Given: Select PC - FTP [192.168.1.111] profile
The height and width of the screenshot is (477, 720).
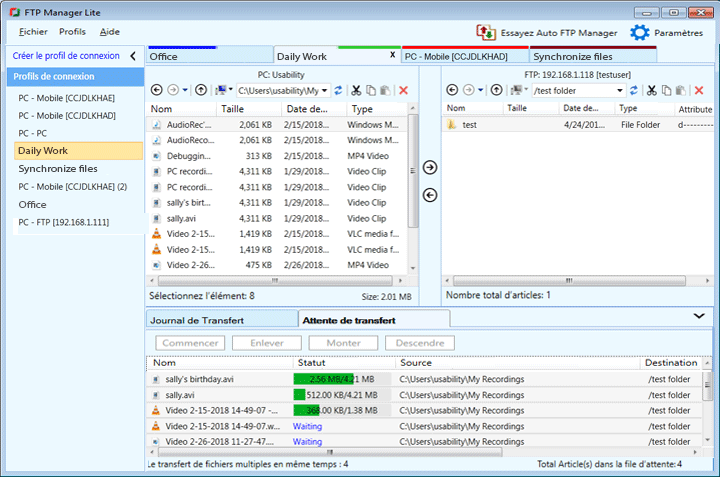Looking at the screenshot, I should point(64,222).
